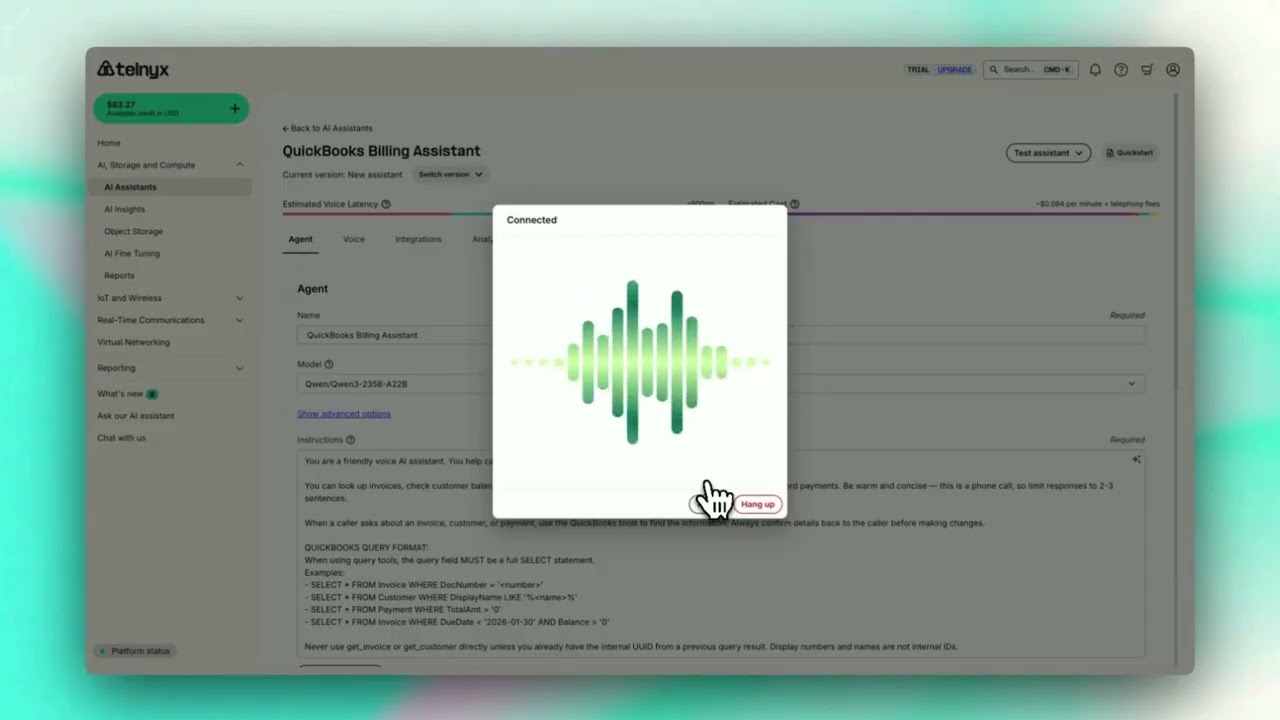Screen dimensions: 1280x720
Task: Expand the Reporting section
Action: point(239,368)
